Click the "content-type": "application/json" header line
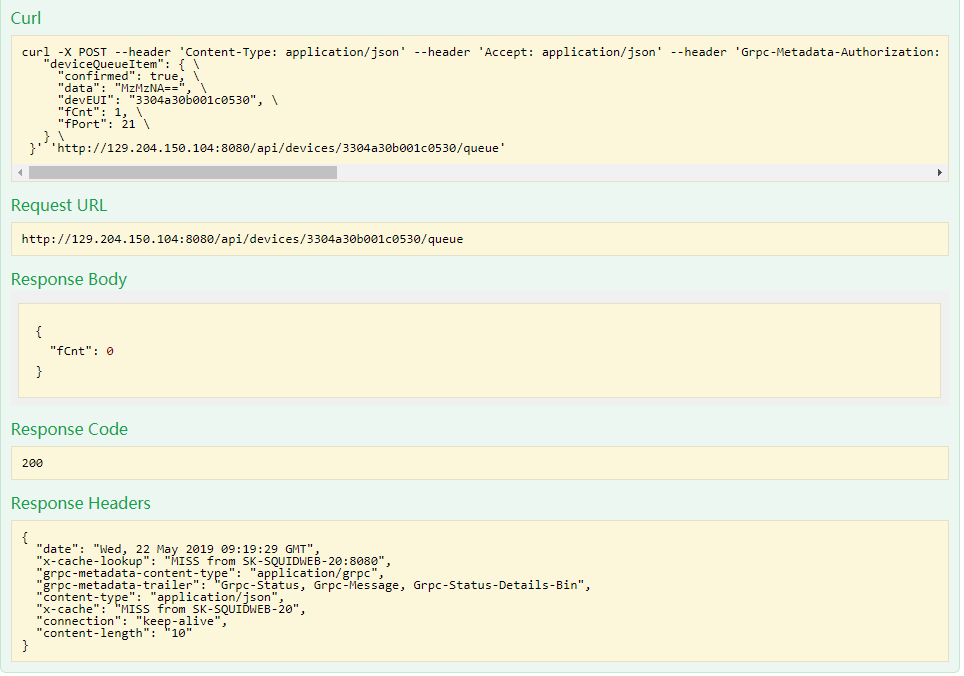 [x=160, y=597]
